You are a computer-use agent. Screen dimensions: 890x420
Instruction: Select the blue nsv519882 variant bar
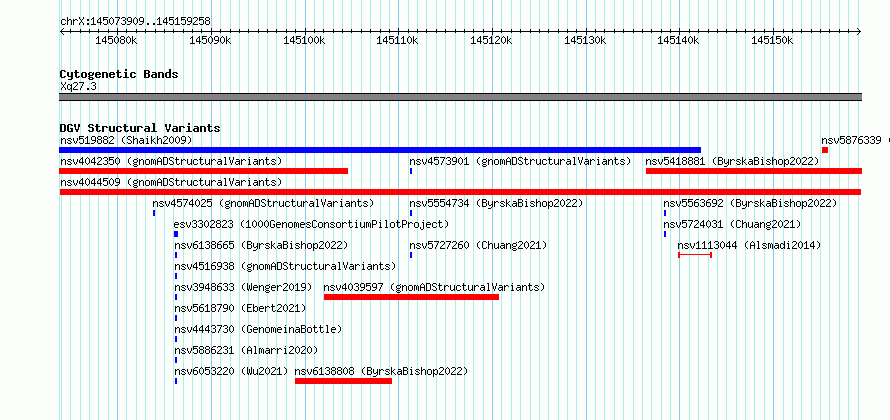380,150
